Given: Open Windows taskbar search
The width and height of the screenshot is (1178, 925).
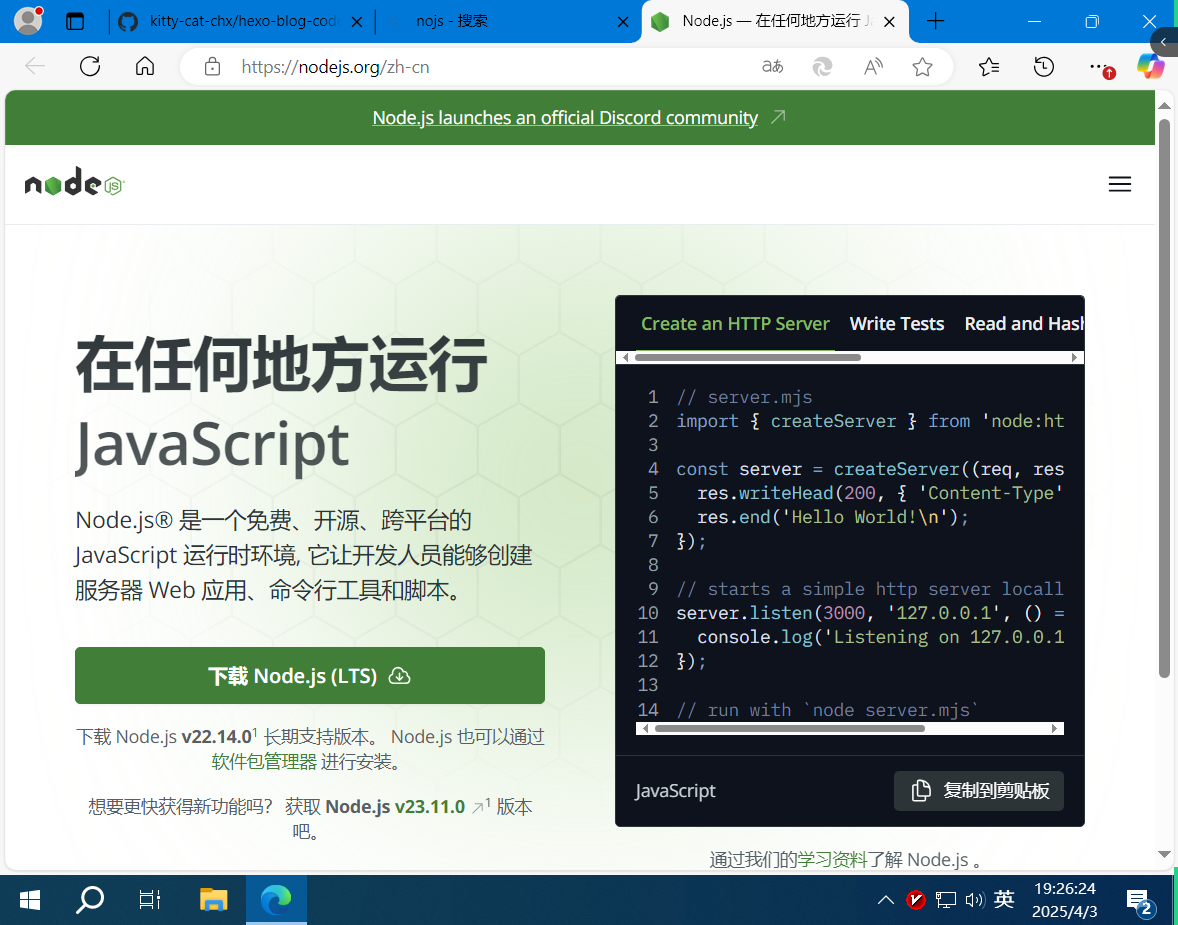Looking at the screenshot, I should 90,899.
